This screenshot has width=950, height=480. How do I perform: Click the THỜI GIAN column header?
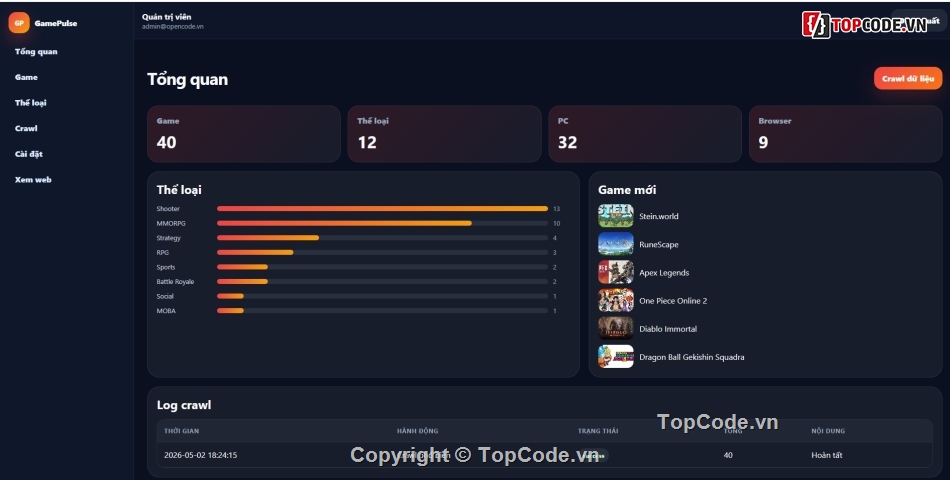click(x=181, y=431)
